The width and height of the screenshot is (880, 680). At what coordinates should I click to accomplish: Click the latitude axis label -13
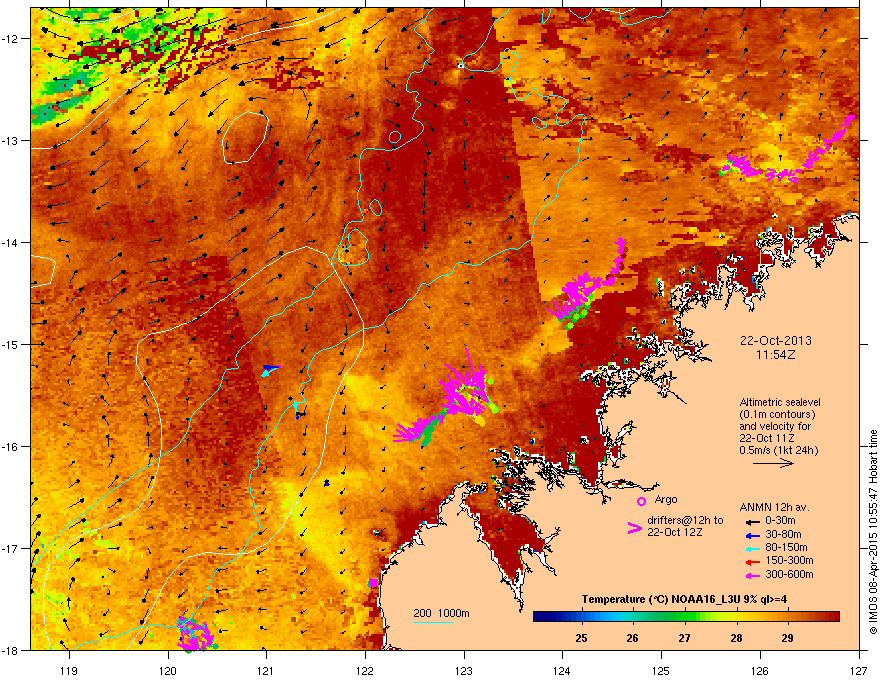pyautogui.click(x=10, y=141)
